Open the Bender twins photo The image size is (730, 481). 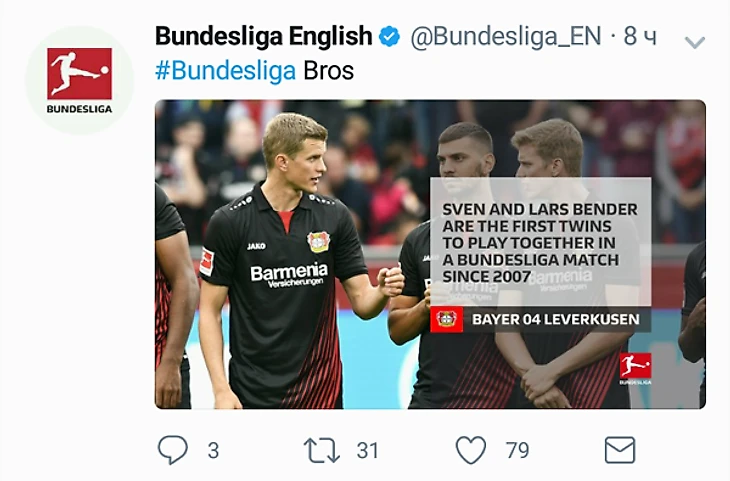tap(430, 254)
